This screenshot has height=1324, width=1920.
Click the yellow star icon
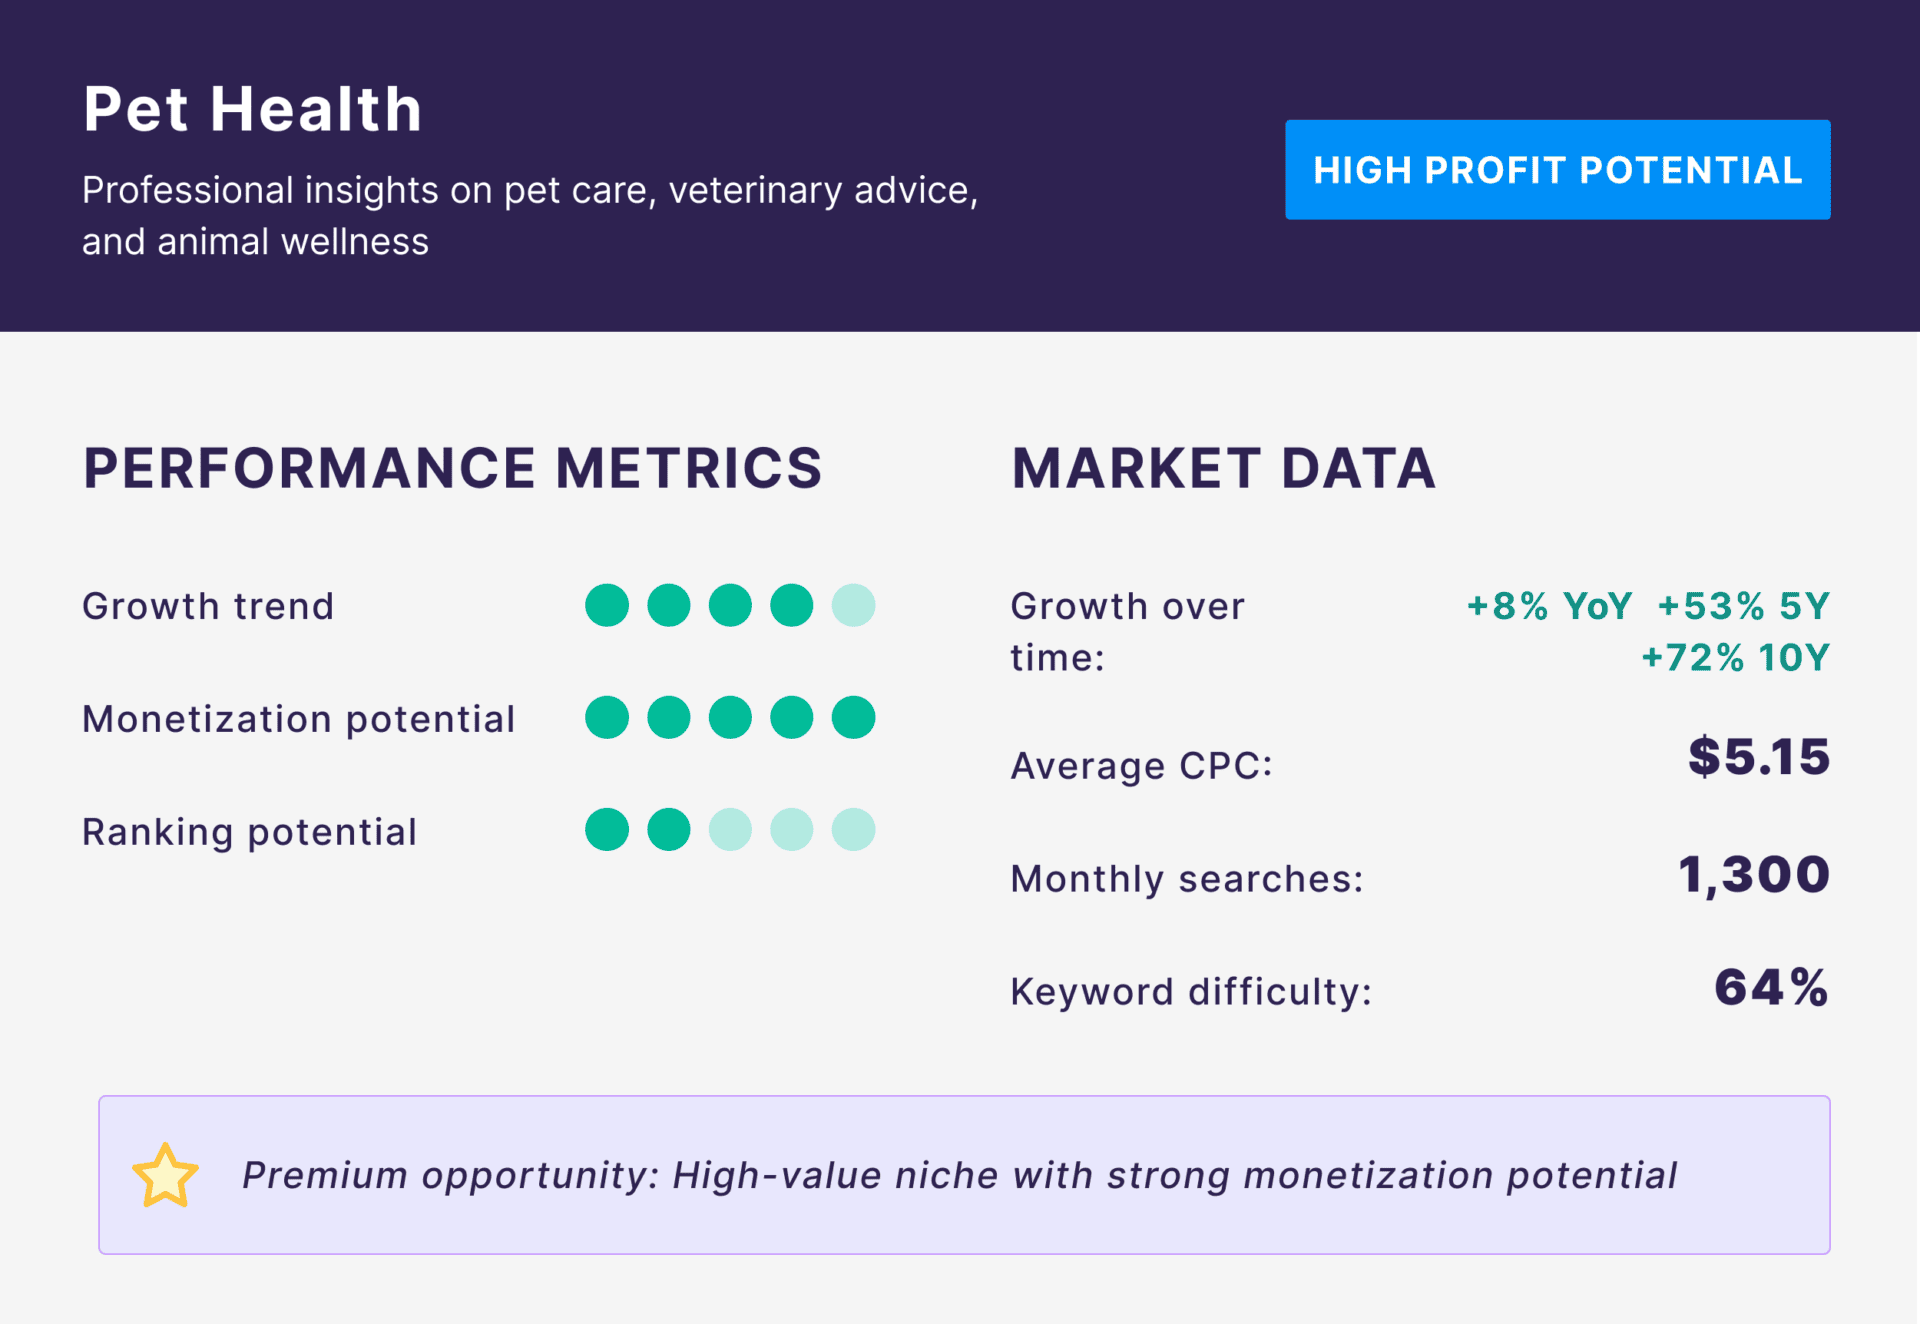165,1176
